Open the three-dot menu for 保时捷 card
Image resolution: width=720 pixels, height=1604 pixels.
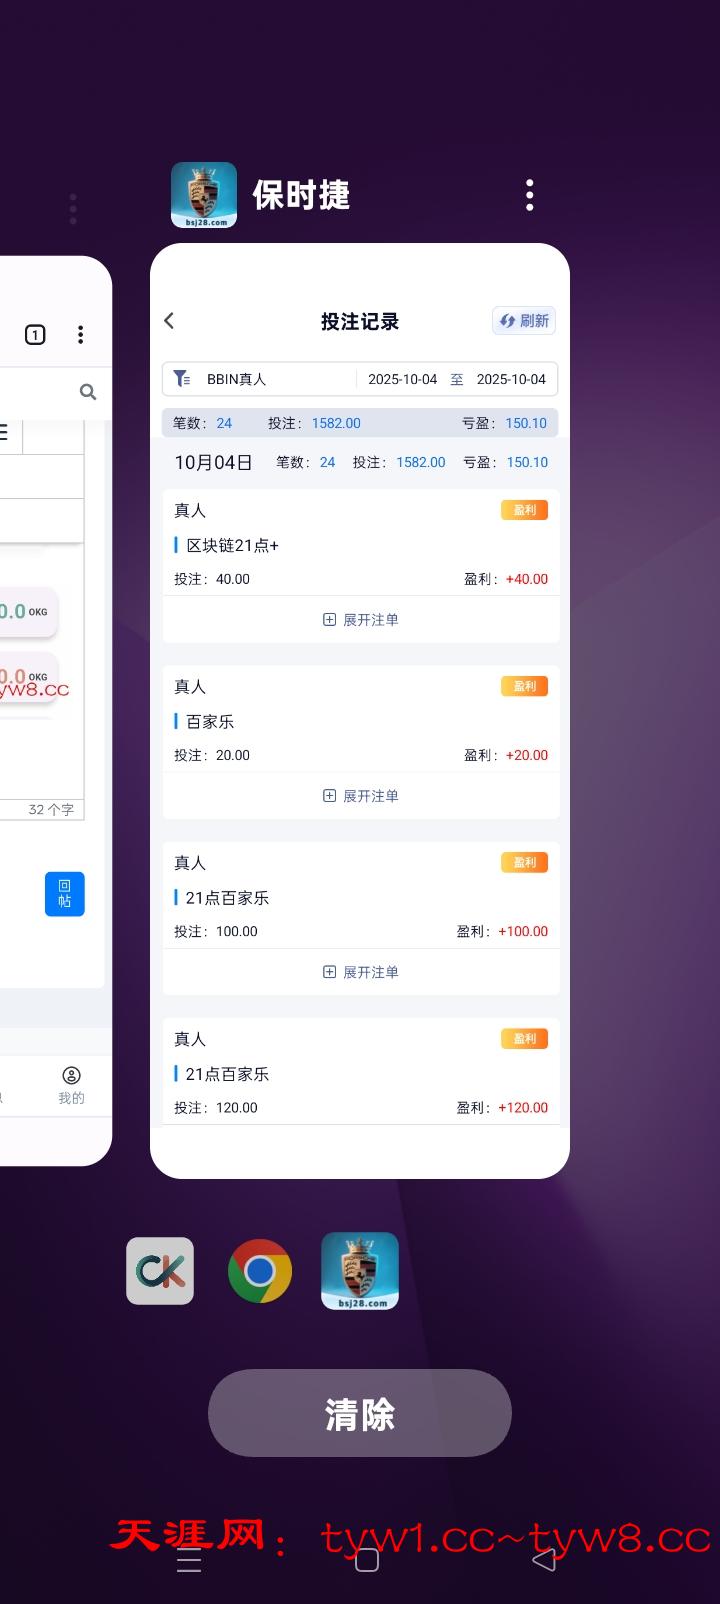click(x=529, y=195)
